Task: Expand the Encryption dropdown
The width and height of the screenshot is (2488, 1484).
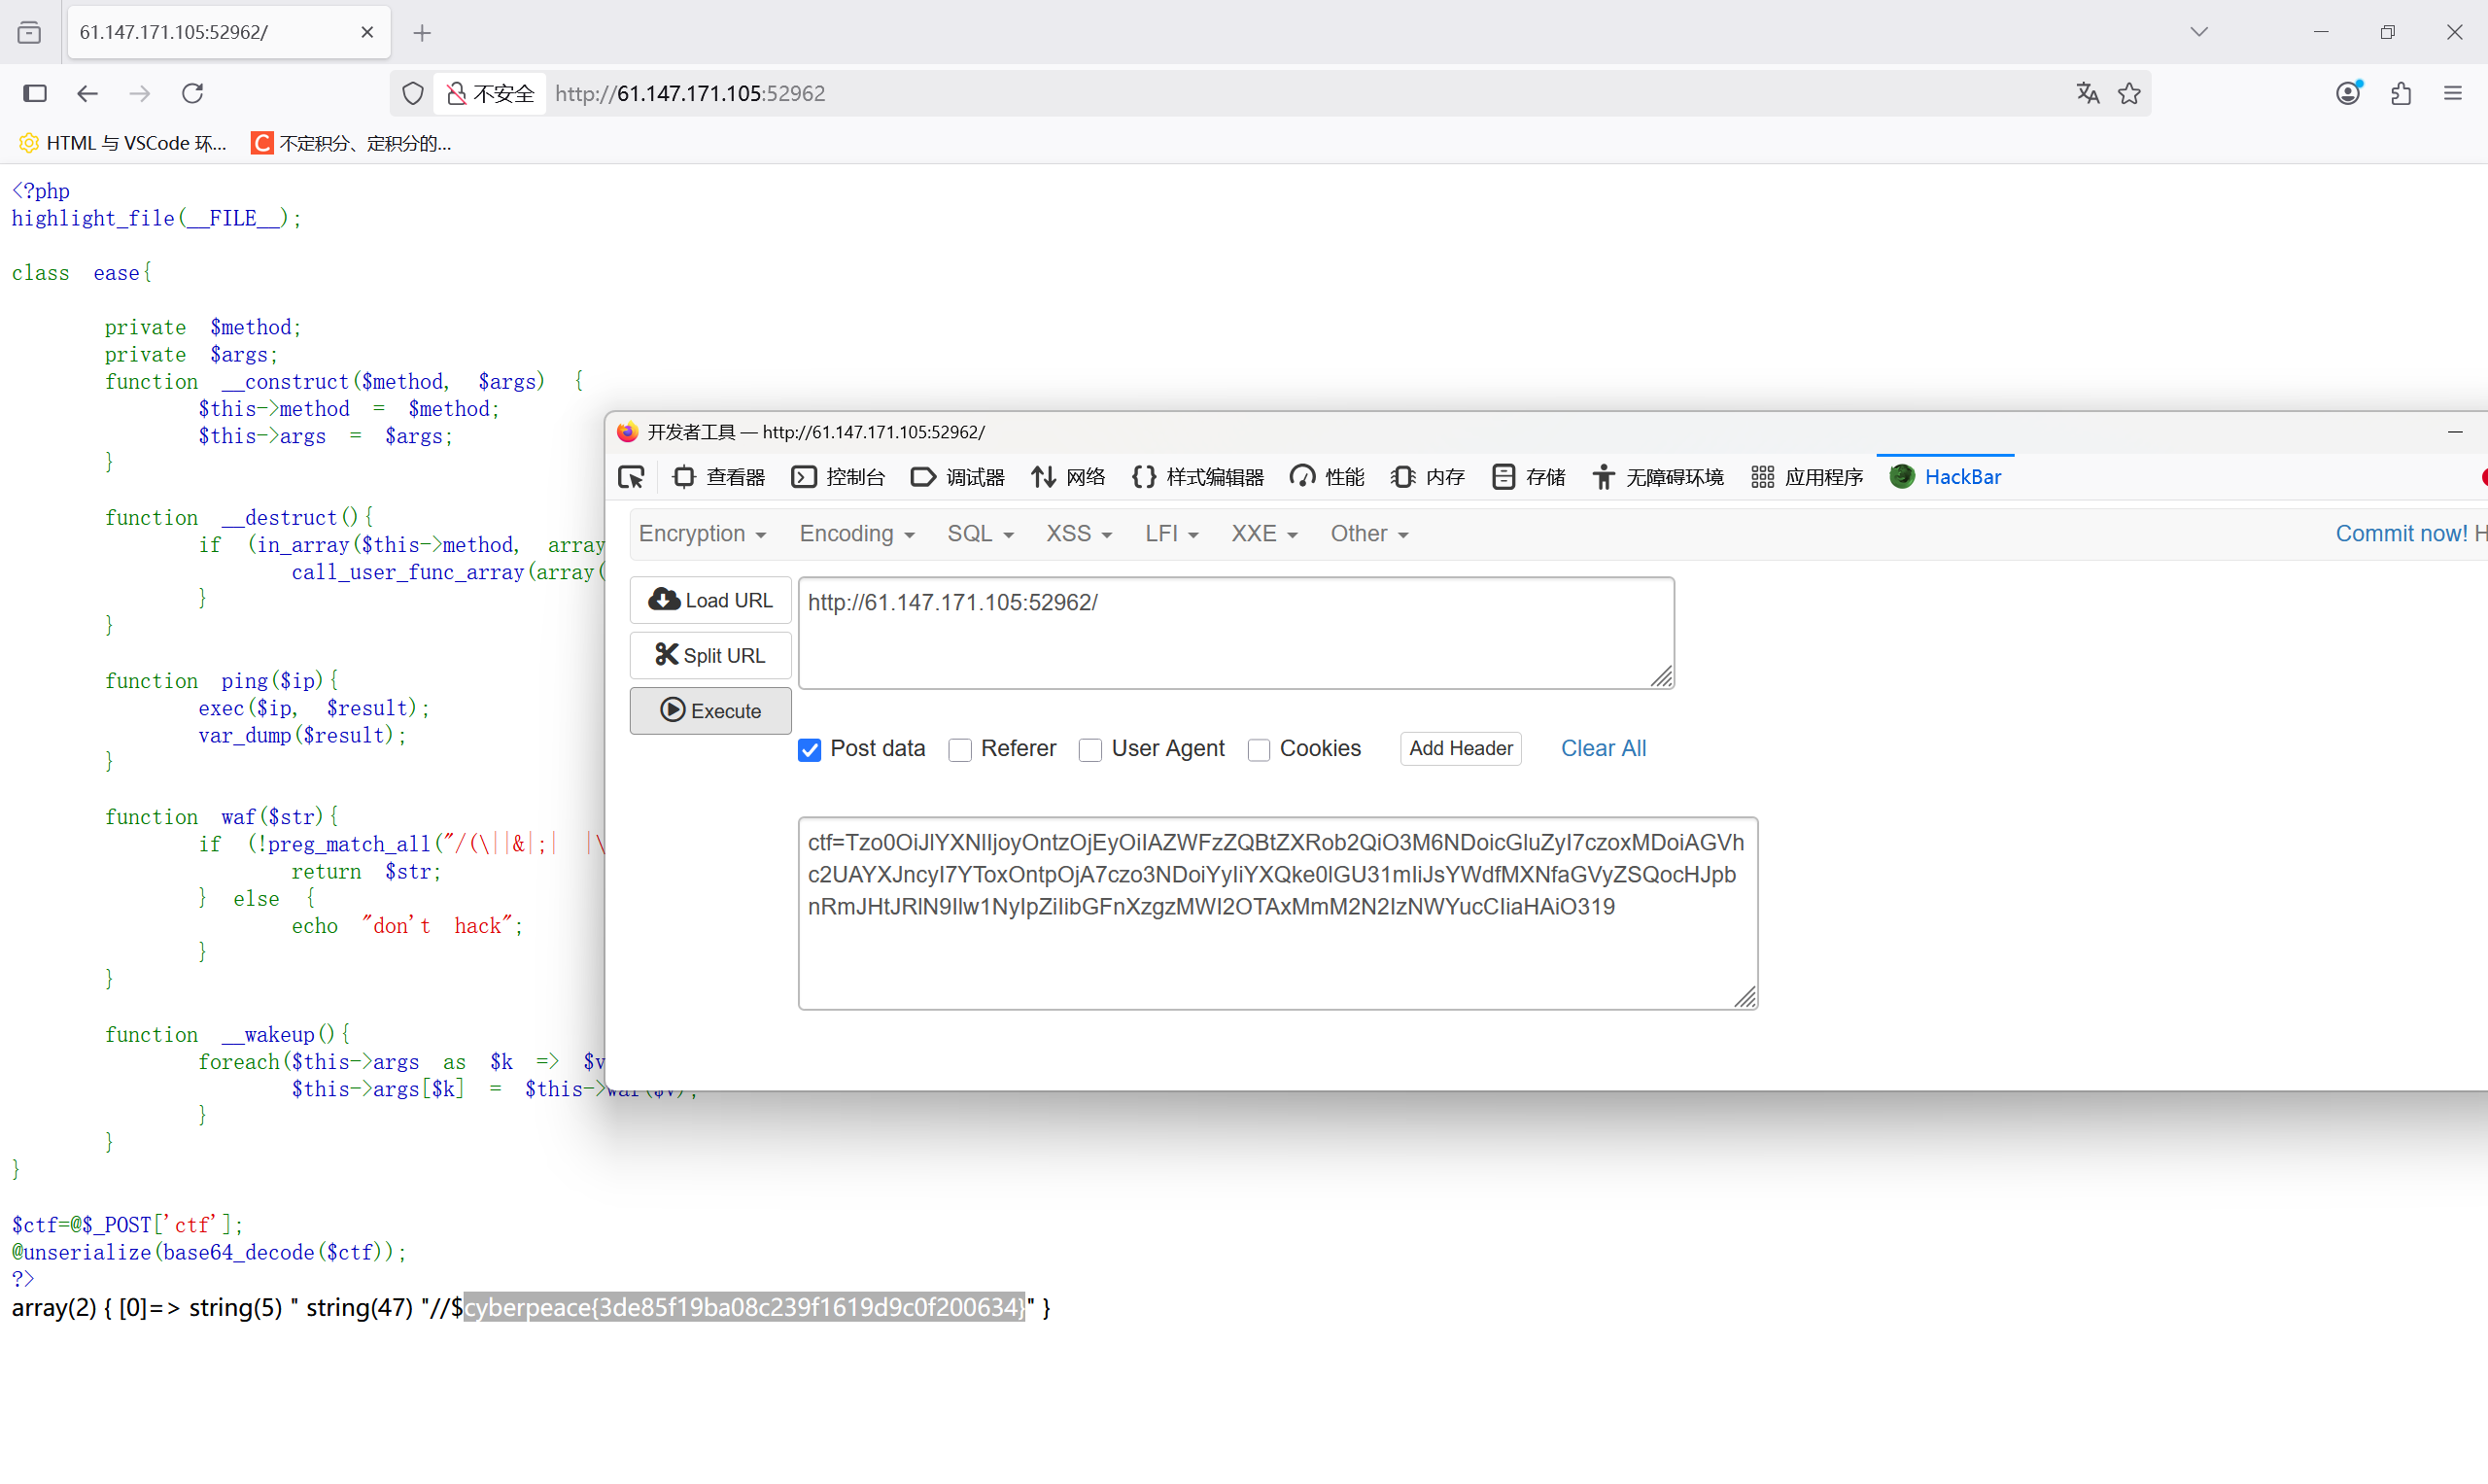Action: point(702,534)
